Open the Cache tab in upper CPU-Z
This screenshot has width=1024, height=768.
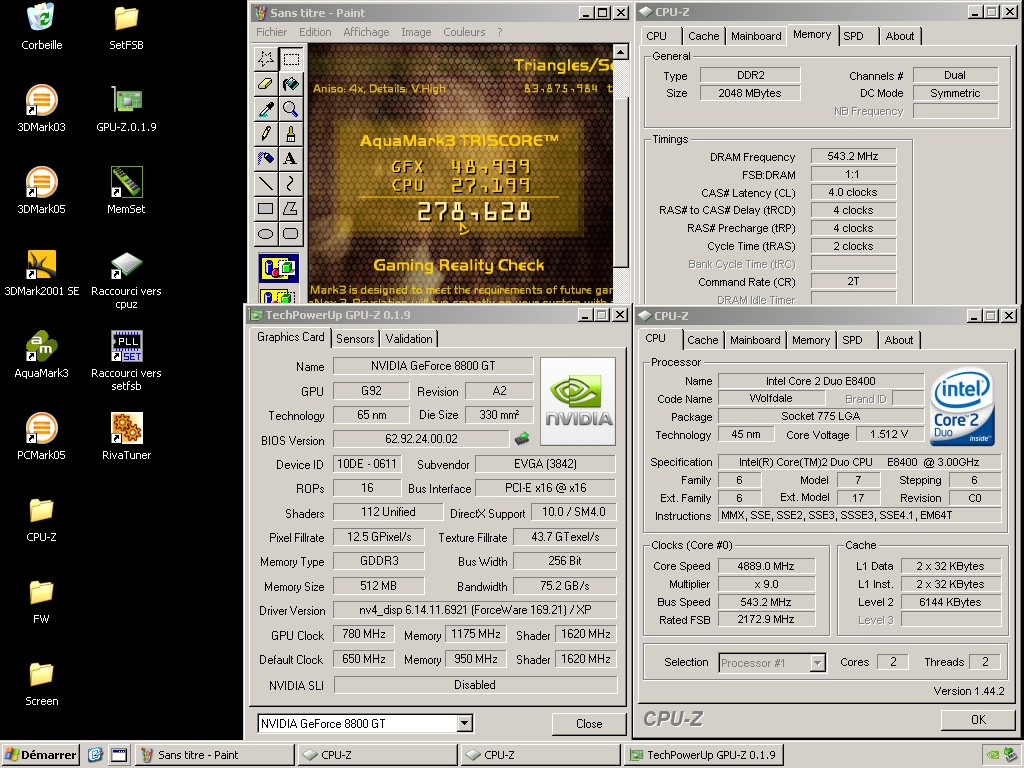(703, 37)
